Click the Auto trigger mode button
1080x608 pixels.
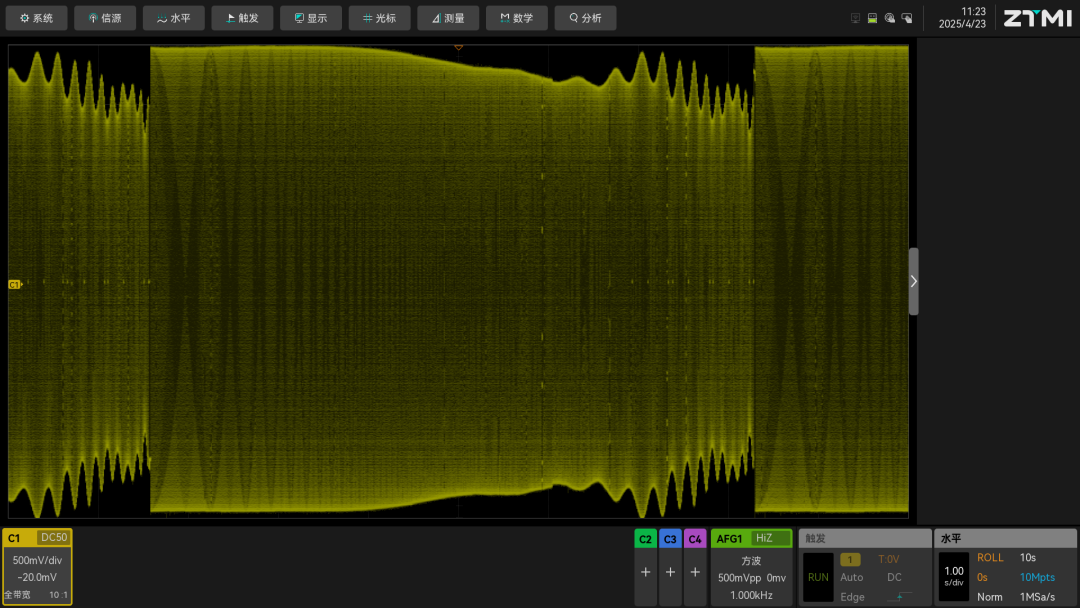coord(851,577)
